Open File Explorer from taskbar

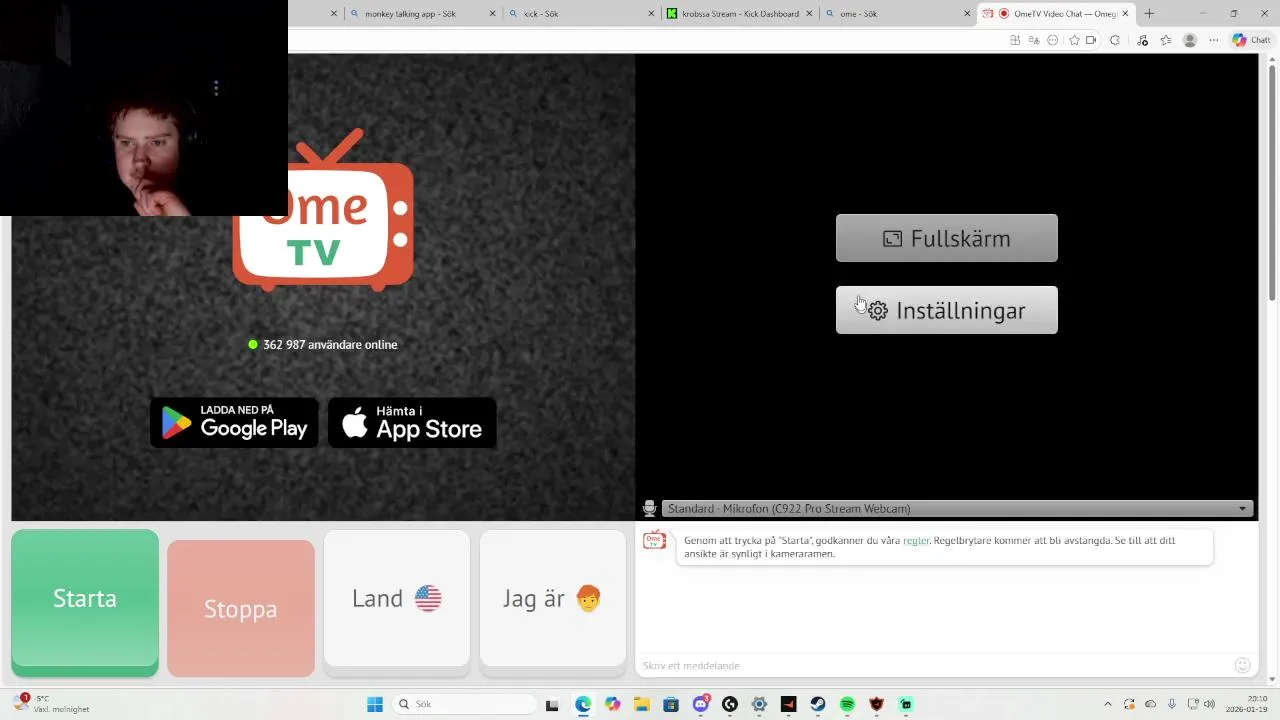tap(641, 704)
